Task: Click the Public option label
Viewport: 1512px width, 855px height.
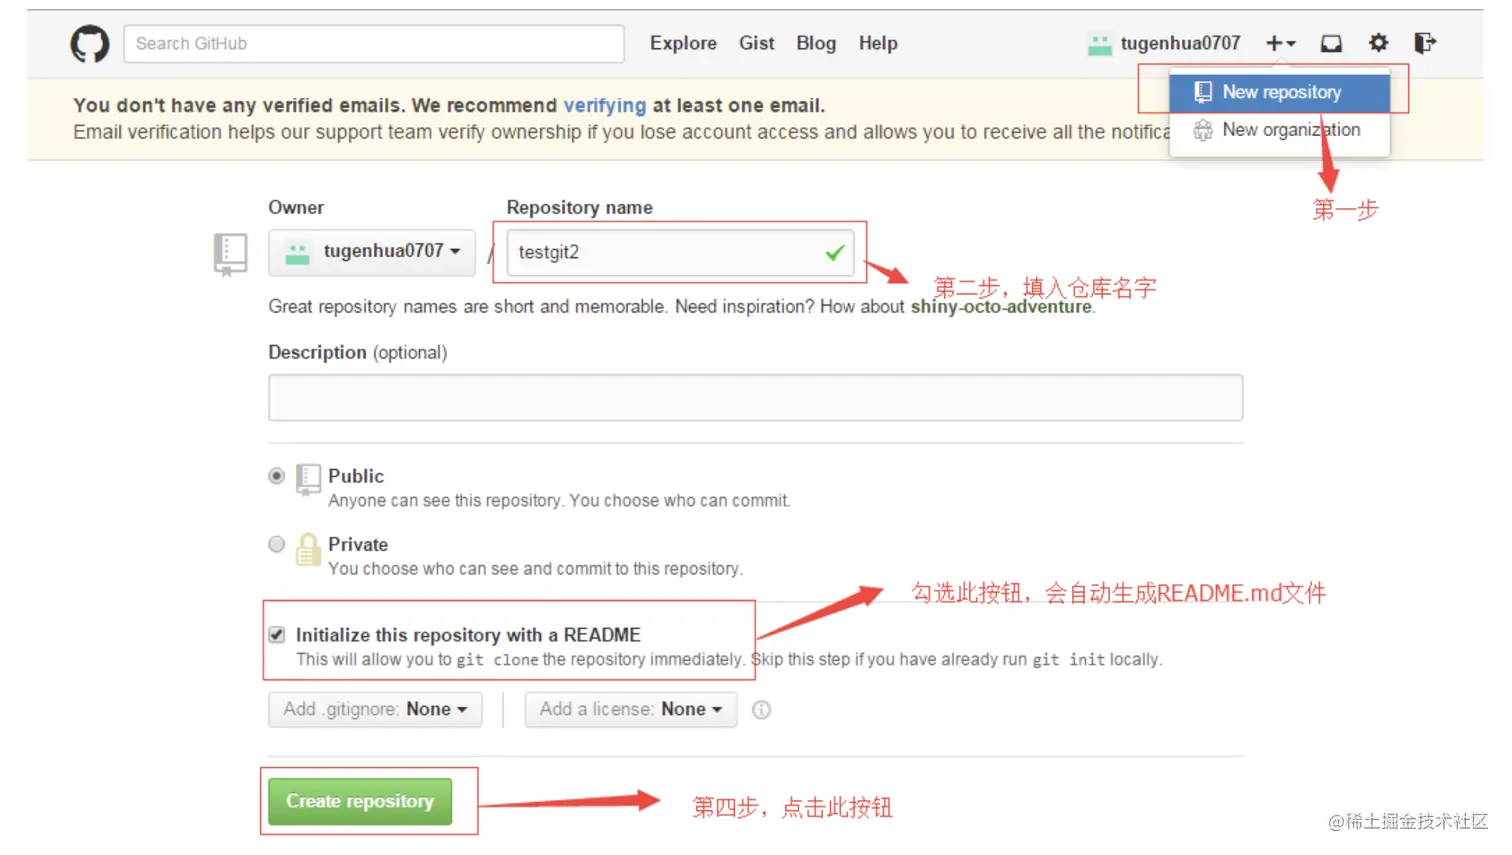Action: point(356,476)
